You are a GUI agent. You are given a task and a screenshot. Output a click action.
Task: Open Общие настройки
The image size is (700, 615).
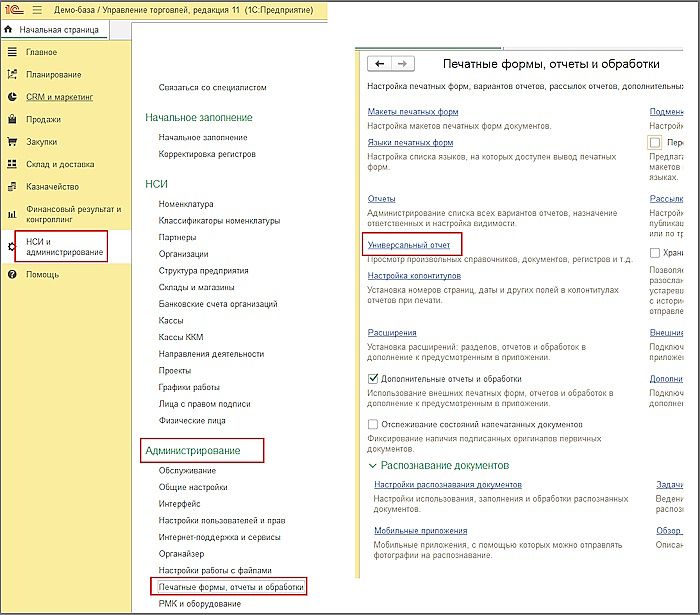coord(193,487)
